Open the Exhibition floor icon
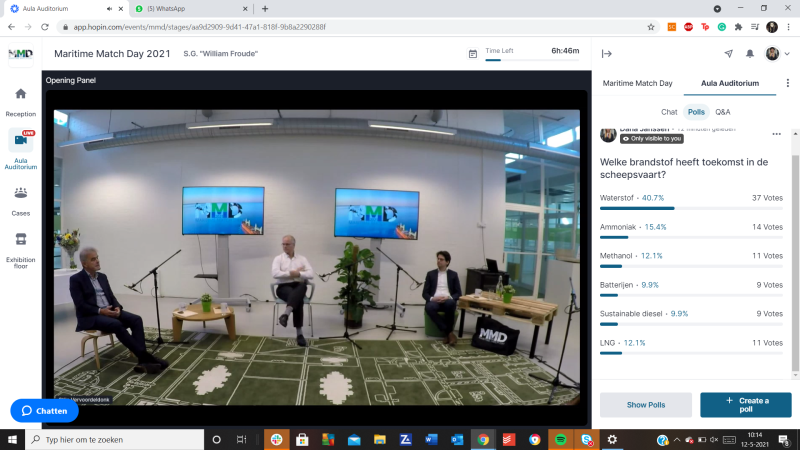This screenshot has width=800, height=450. click(x=20, y=239)
